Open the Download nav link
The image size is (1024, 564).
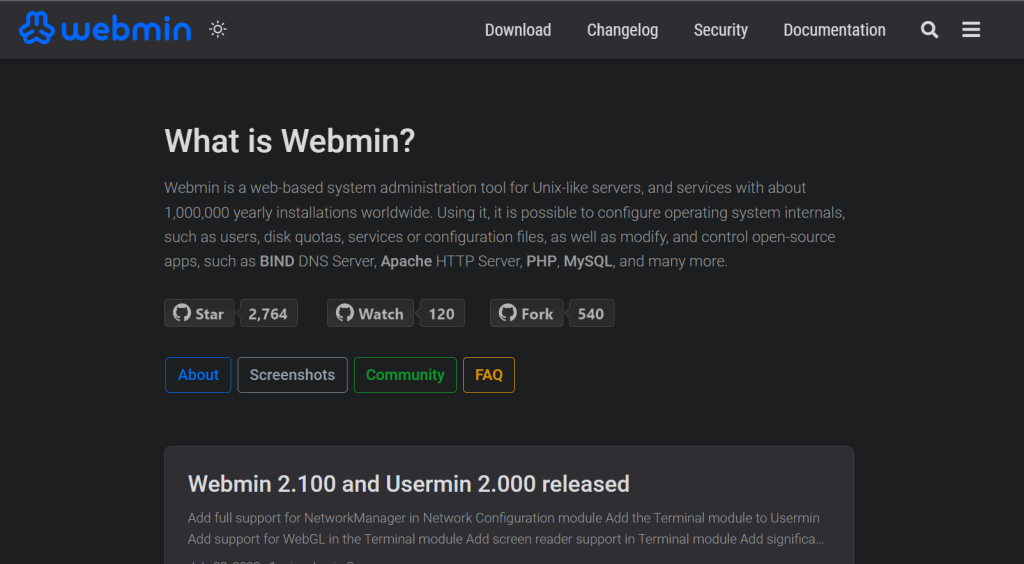518,30
